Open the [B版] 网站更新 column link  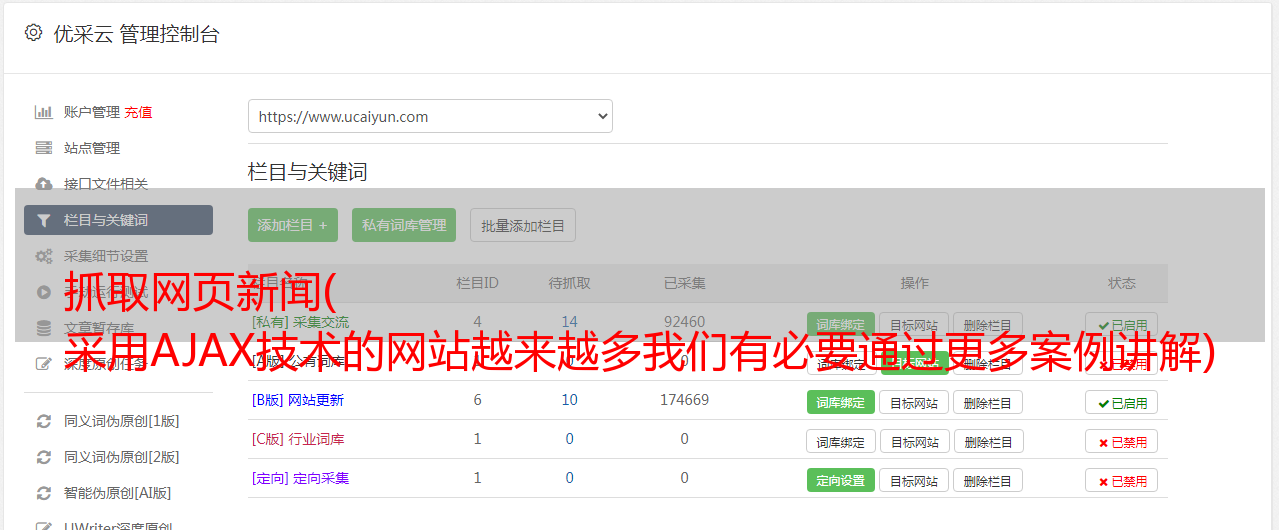(x=298, y=400)
